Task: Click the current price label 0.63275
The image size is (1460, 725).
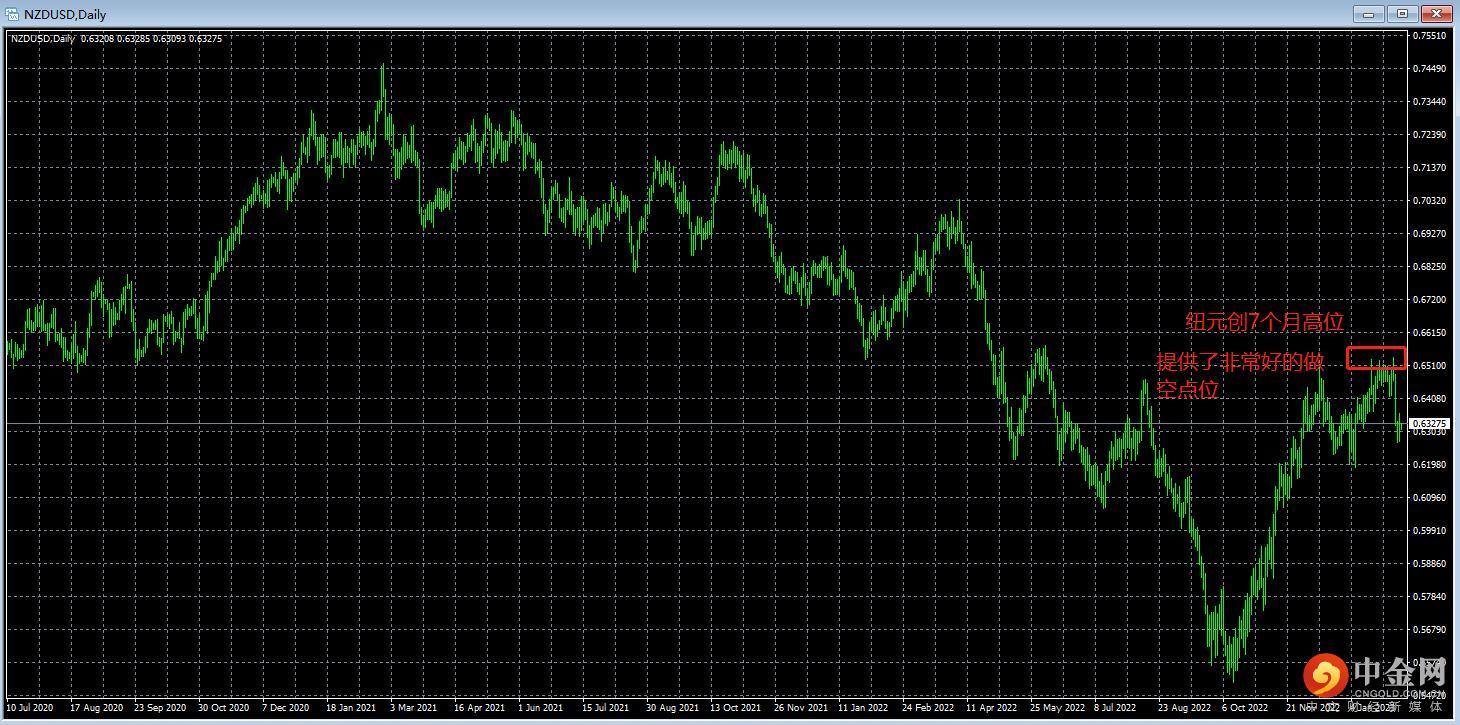Action: click(x=1430, y=424)
